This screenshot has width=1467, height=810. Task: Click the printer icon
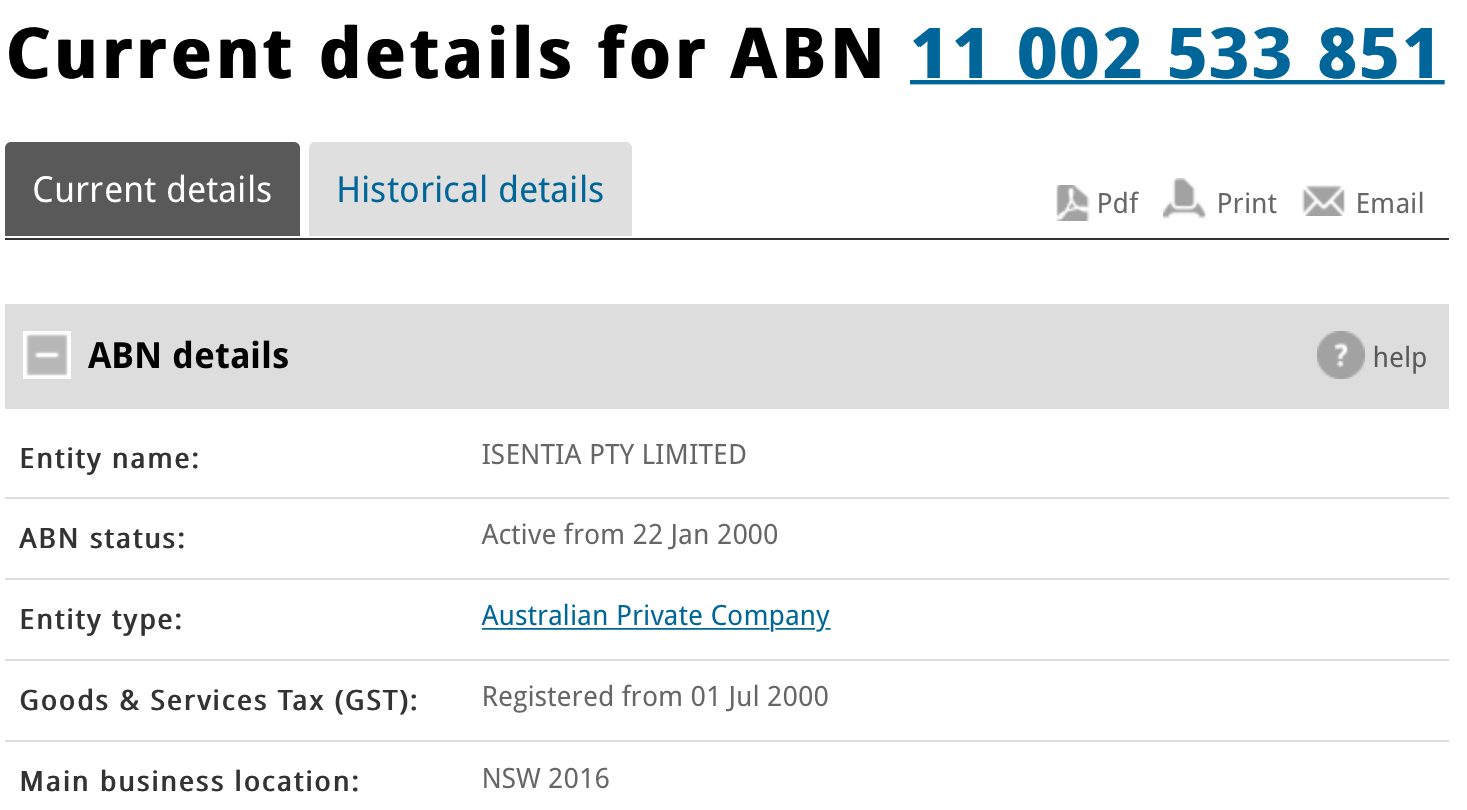[1184, 200]
